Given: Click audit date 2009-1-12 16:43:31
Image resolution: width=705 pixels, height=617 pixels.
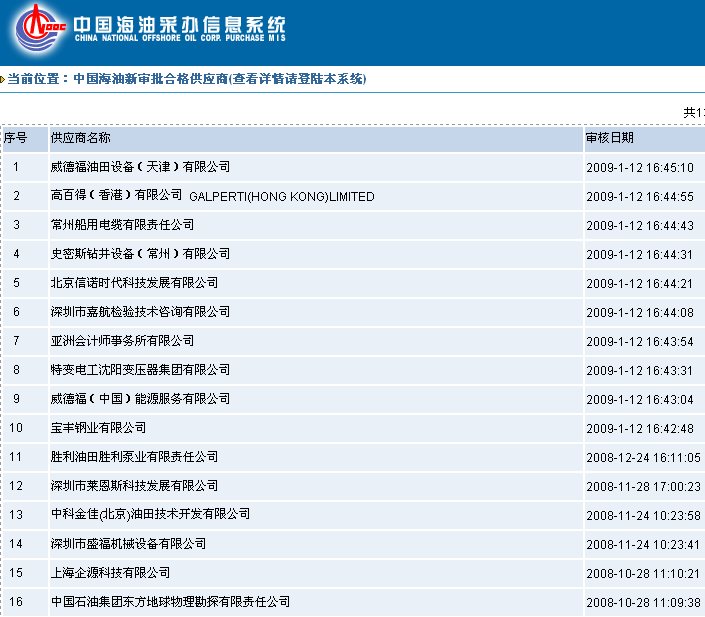Looking at the screenshot, I should pos(639,371).
